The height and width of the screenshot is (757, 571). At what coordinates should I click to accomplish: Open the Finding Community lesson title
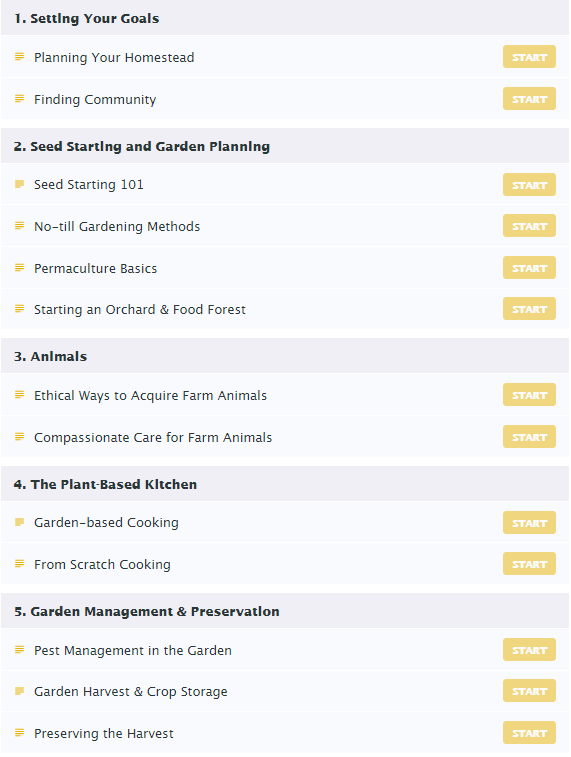(x=95, y=99)
